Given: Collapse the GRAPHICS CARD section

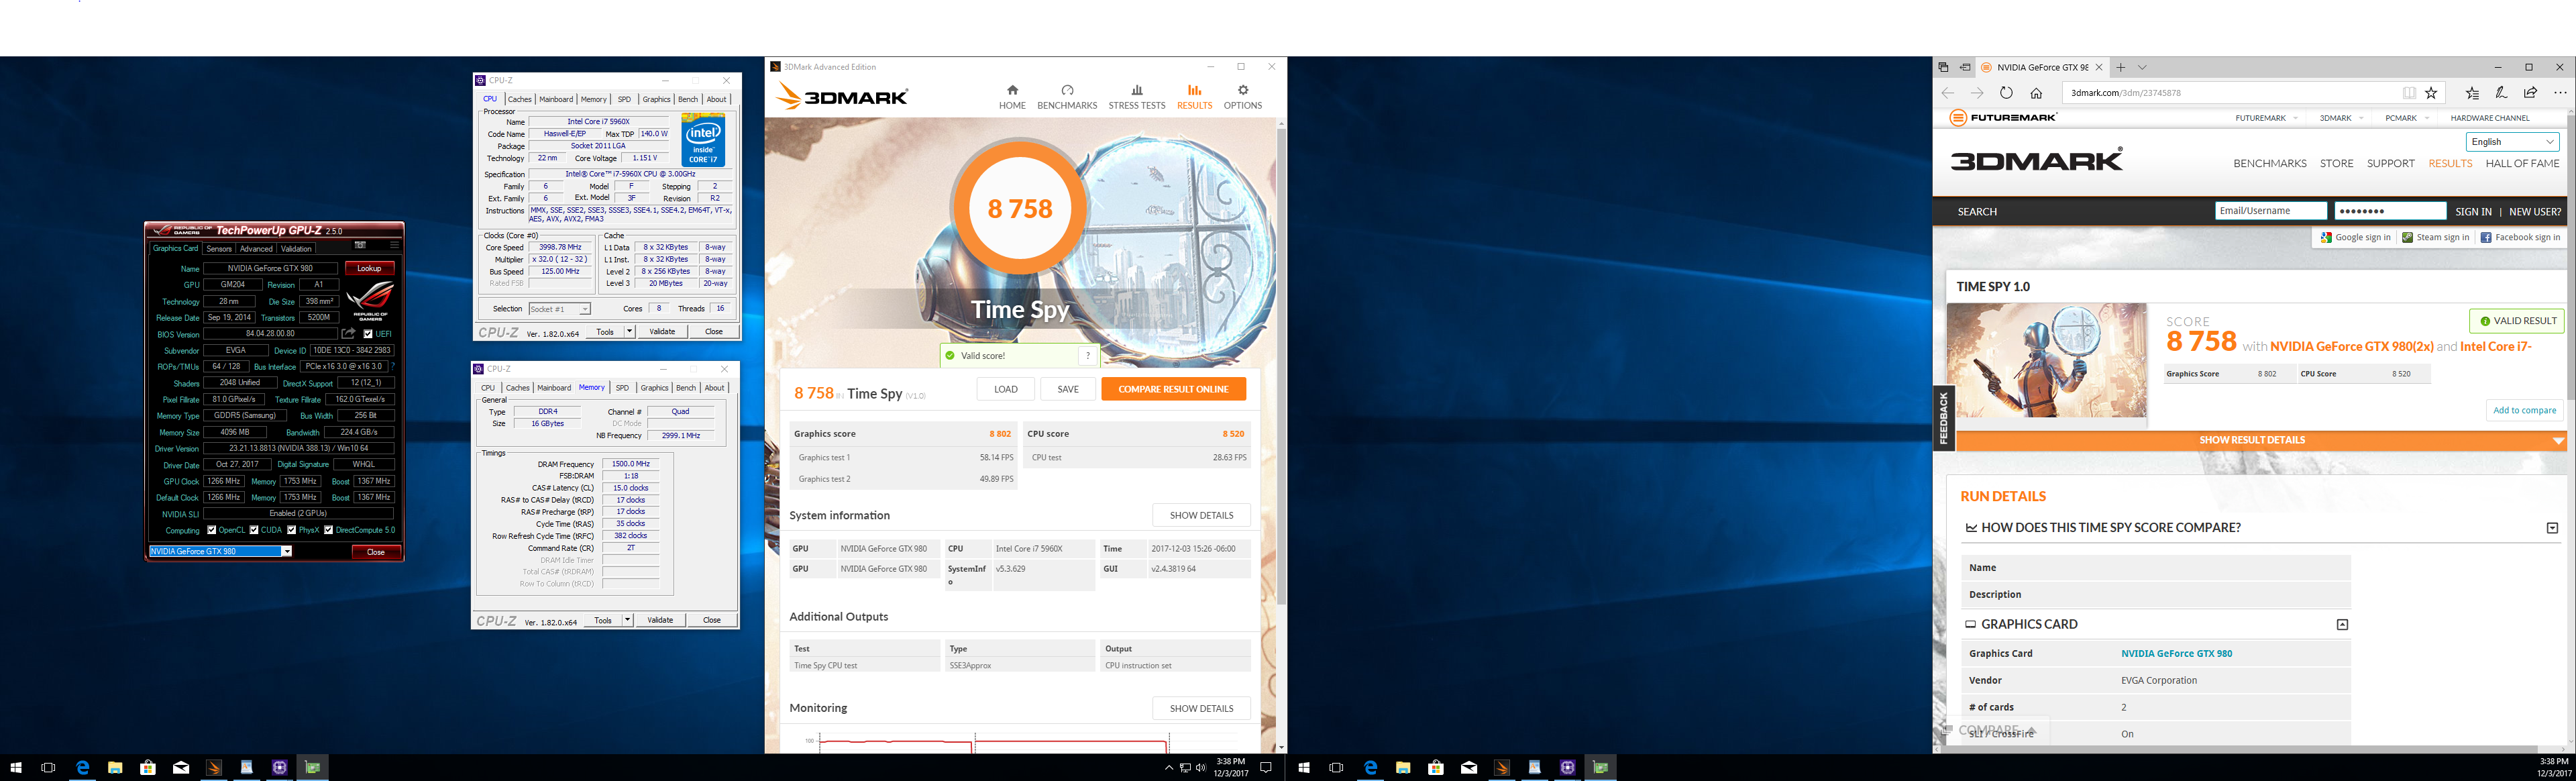Looking at the screenshot, I should tap(2341, 625).
